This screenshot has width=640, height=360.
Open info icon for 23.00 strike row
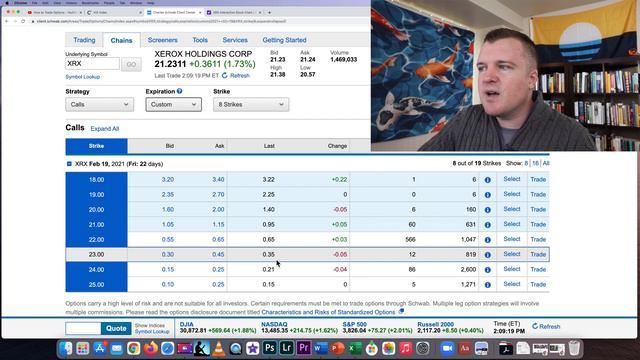pos(487,255)
